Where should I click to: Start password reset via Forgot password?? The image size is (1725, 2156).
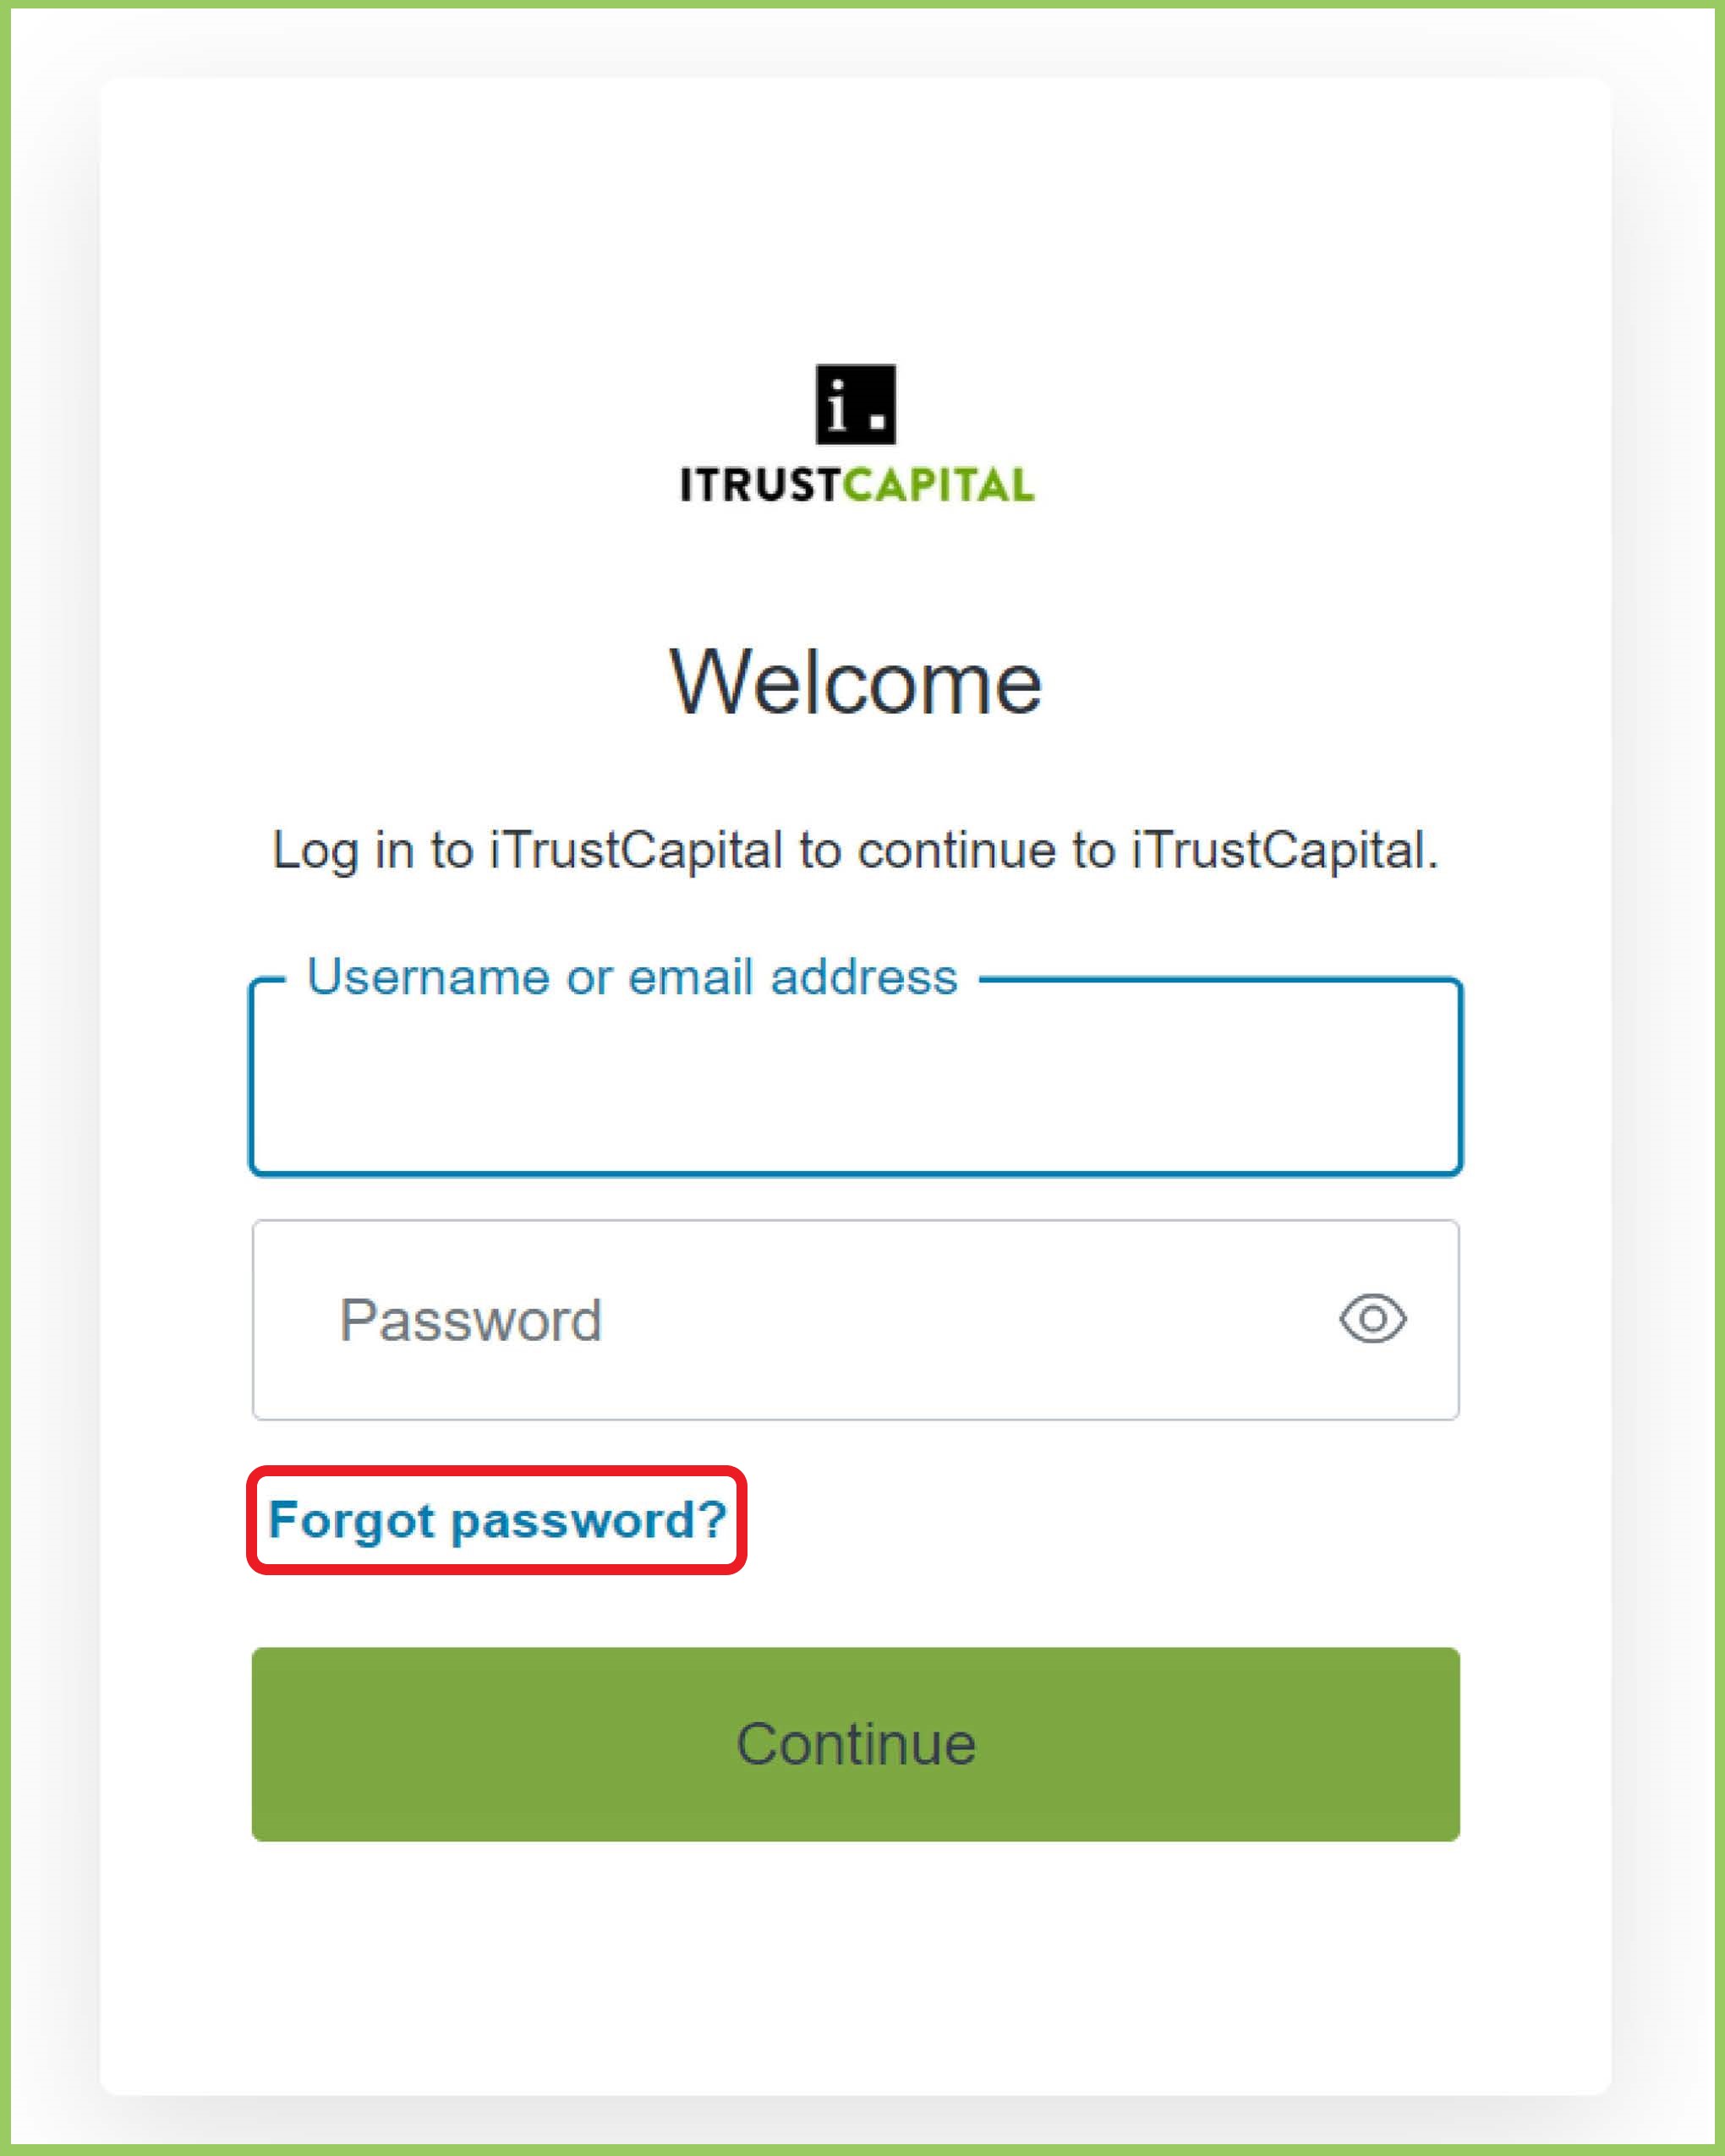click(497, 1520)
